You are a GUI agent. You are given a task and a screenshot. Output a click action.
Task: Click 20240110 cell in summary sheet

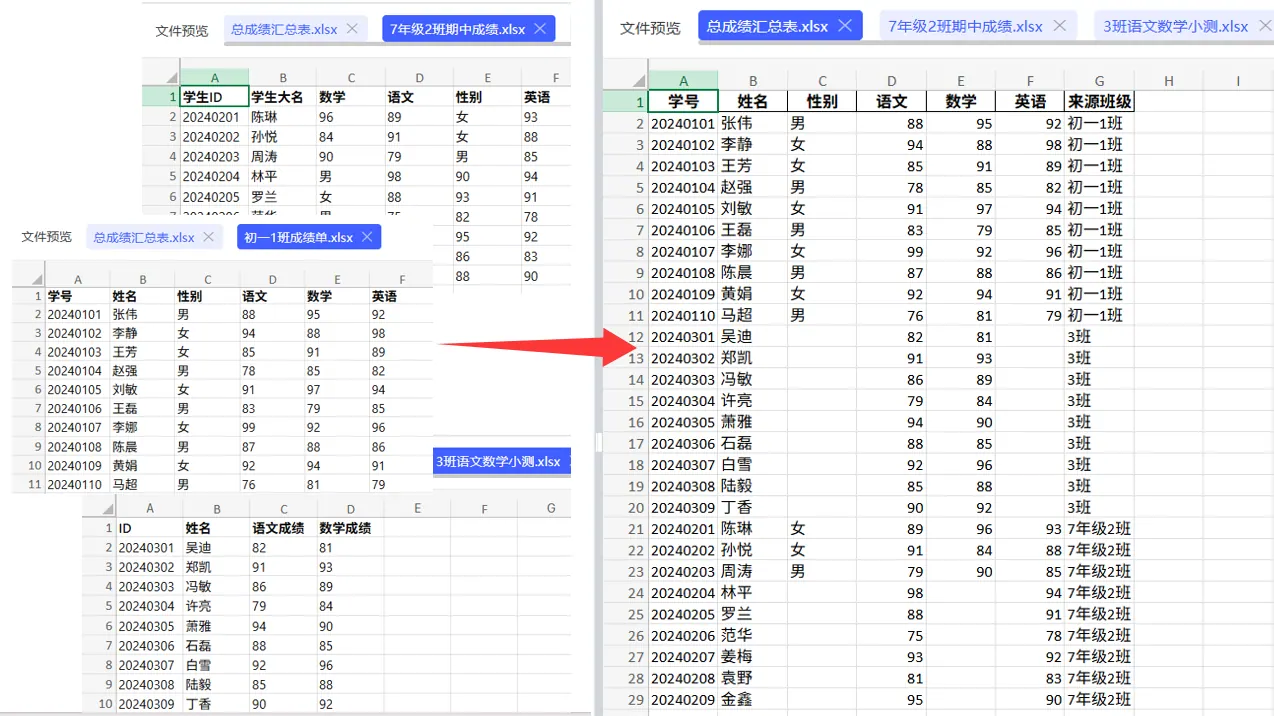point(683,315)
